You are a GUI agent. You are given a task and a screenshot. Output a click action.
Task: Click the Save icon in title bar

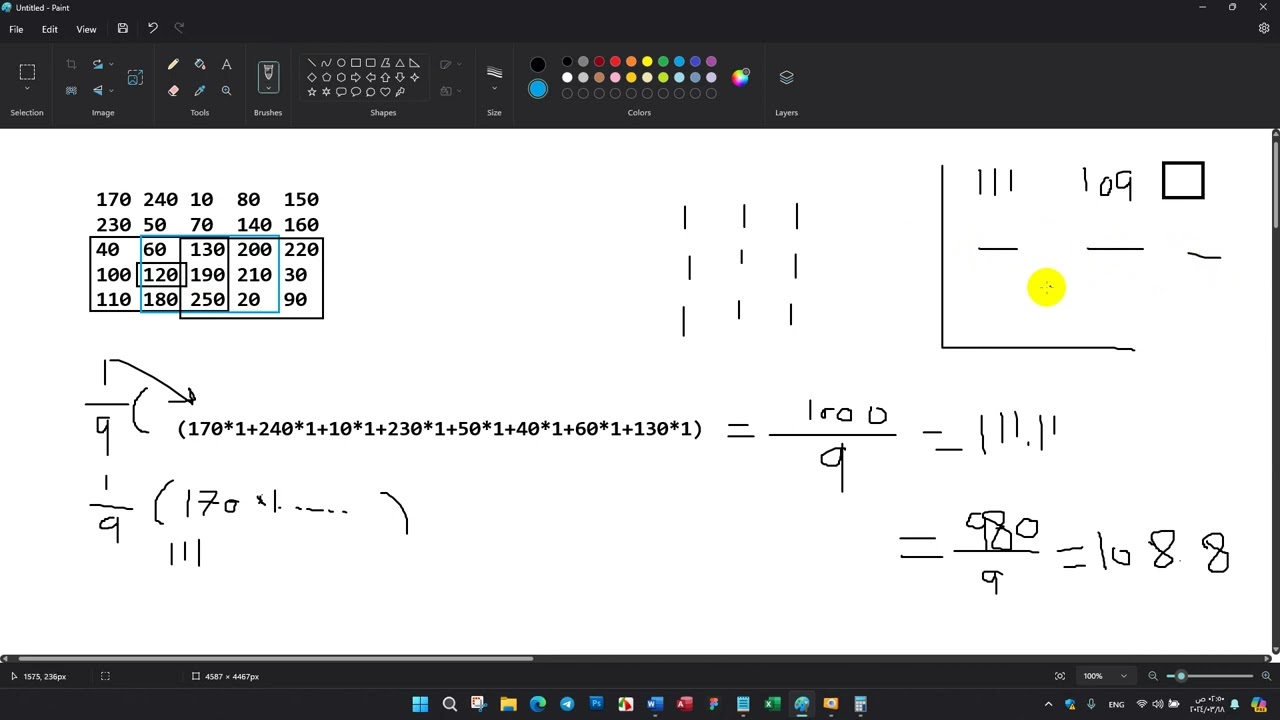(x=122, y=29)
